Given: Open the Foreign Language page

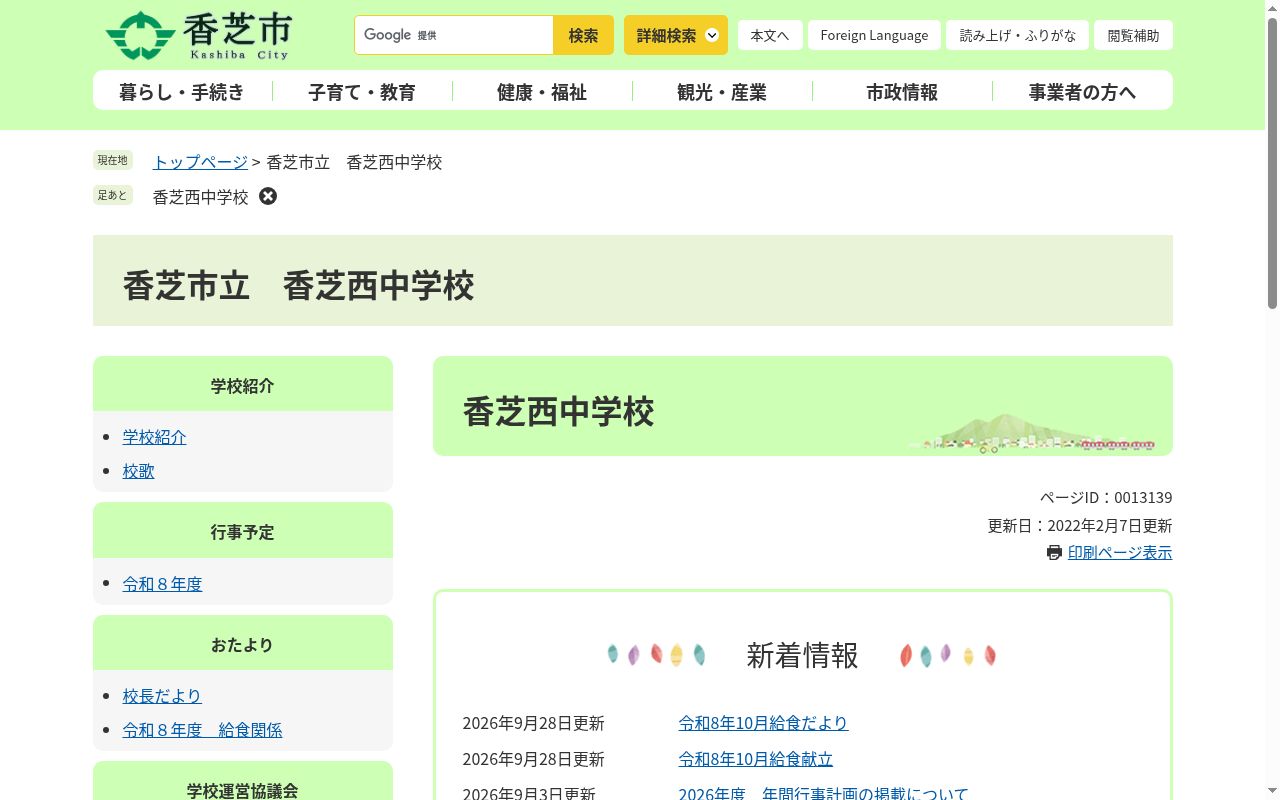Looking at the screenshot, I should tap(874, 35).
